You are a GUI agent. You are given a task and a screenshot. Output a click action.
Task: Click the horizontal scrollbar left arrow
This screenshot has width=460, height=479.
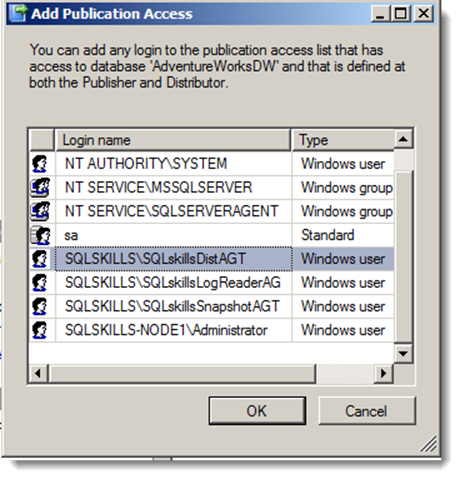click(x=38, y=373)
